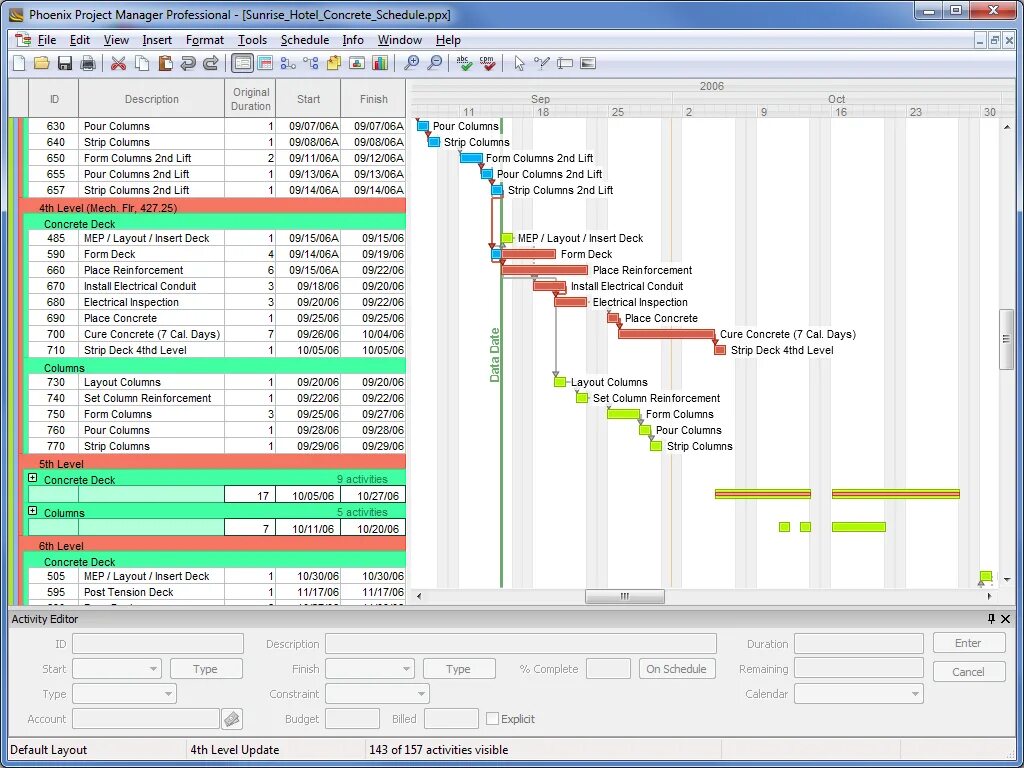Click the picture shapes toolbar icon
Screen dimensions: 1024x768
(357, 63)
